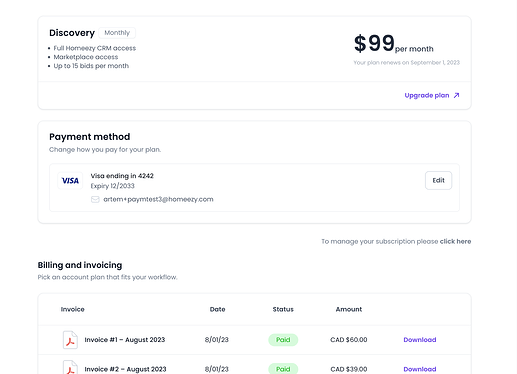Follow the 'click here' subscription link
Viewport: 517px width, 374px height.
[455, 241]
